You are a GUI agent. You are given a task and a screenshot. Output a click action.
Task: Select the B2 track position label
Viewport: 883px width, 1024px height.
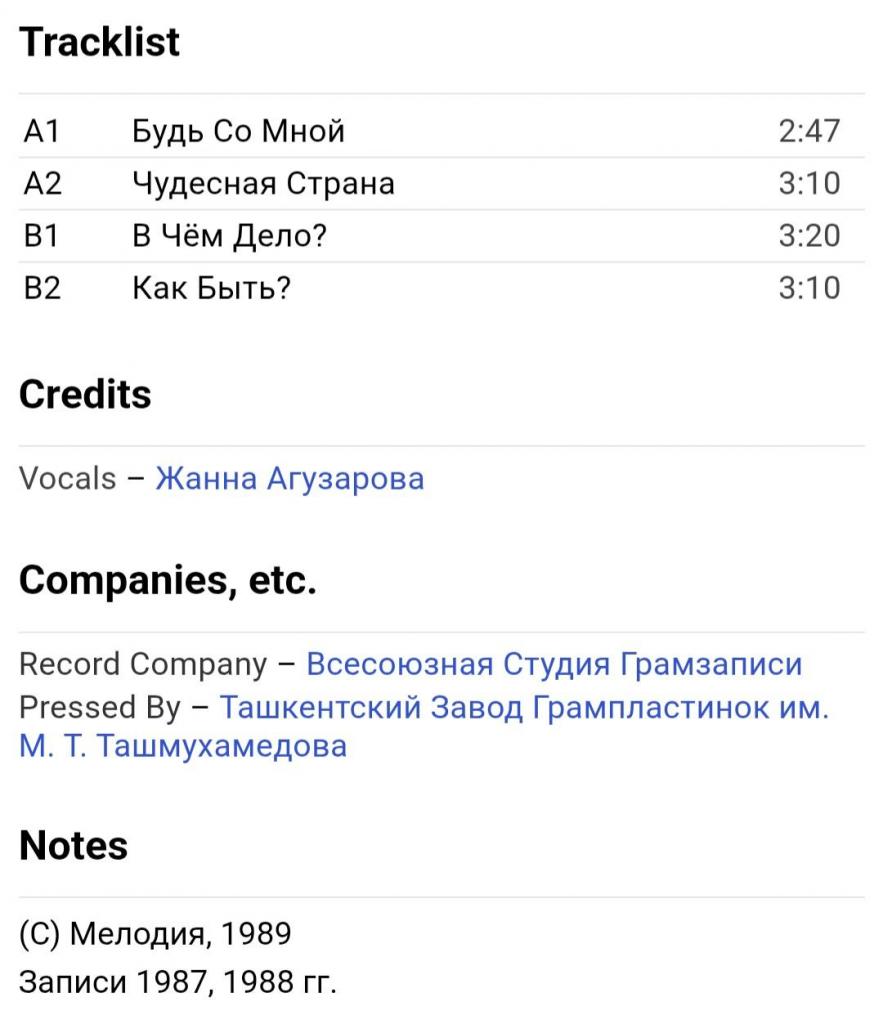click(x=43, y=289)
